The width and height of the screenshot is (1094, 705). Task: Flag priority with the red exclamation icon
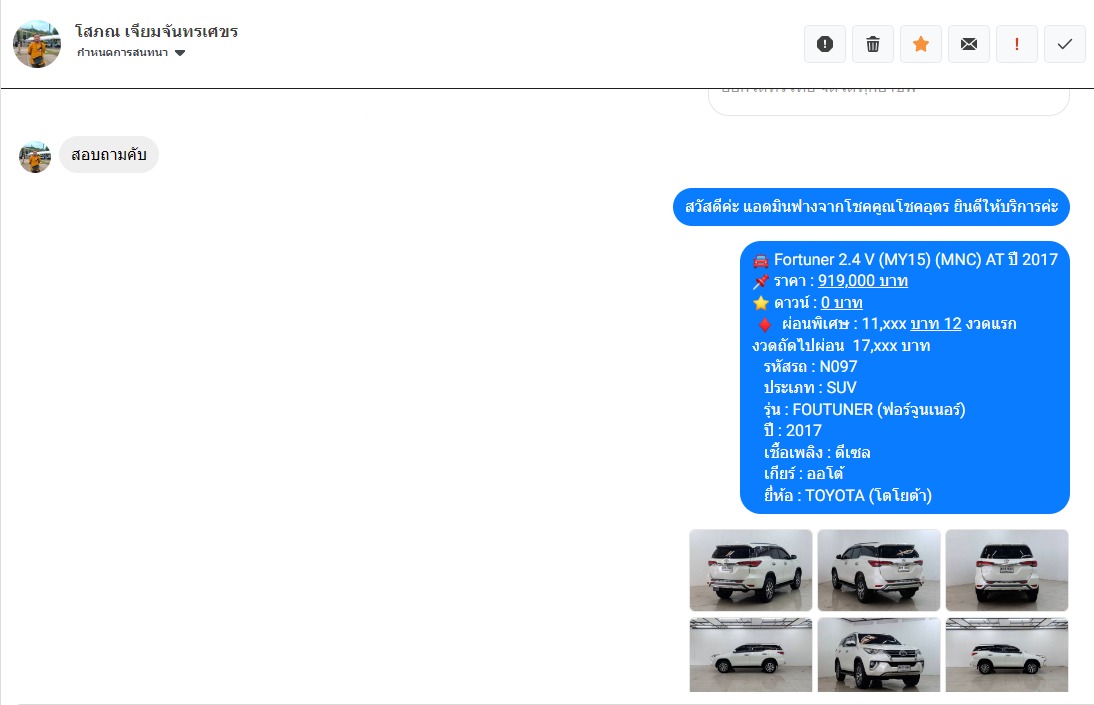[x=1017, y=44]
